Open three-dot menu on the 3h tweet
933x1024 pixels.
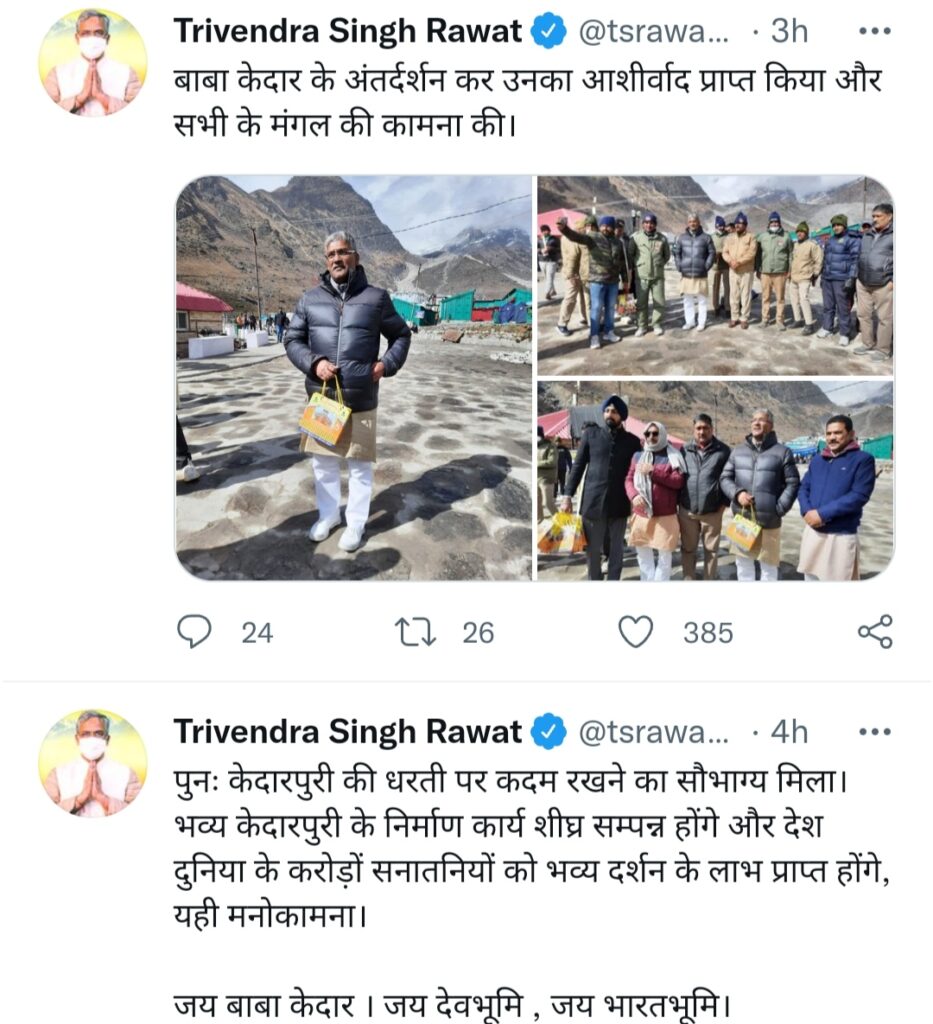[x=875, y=31]
